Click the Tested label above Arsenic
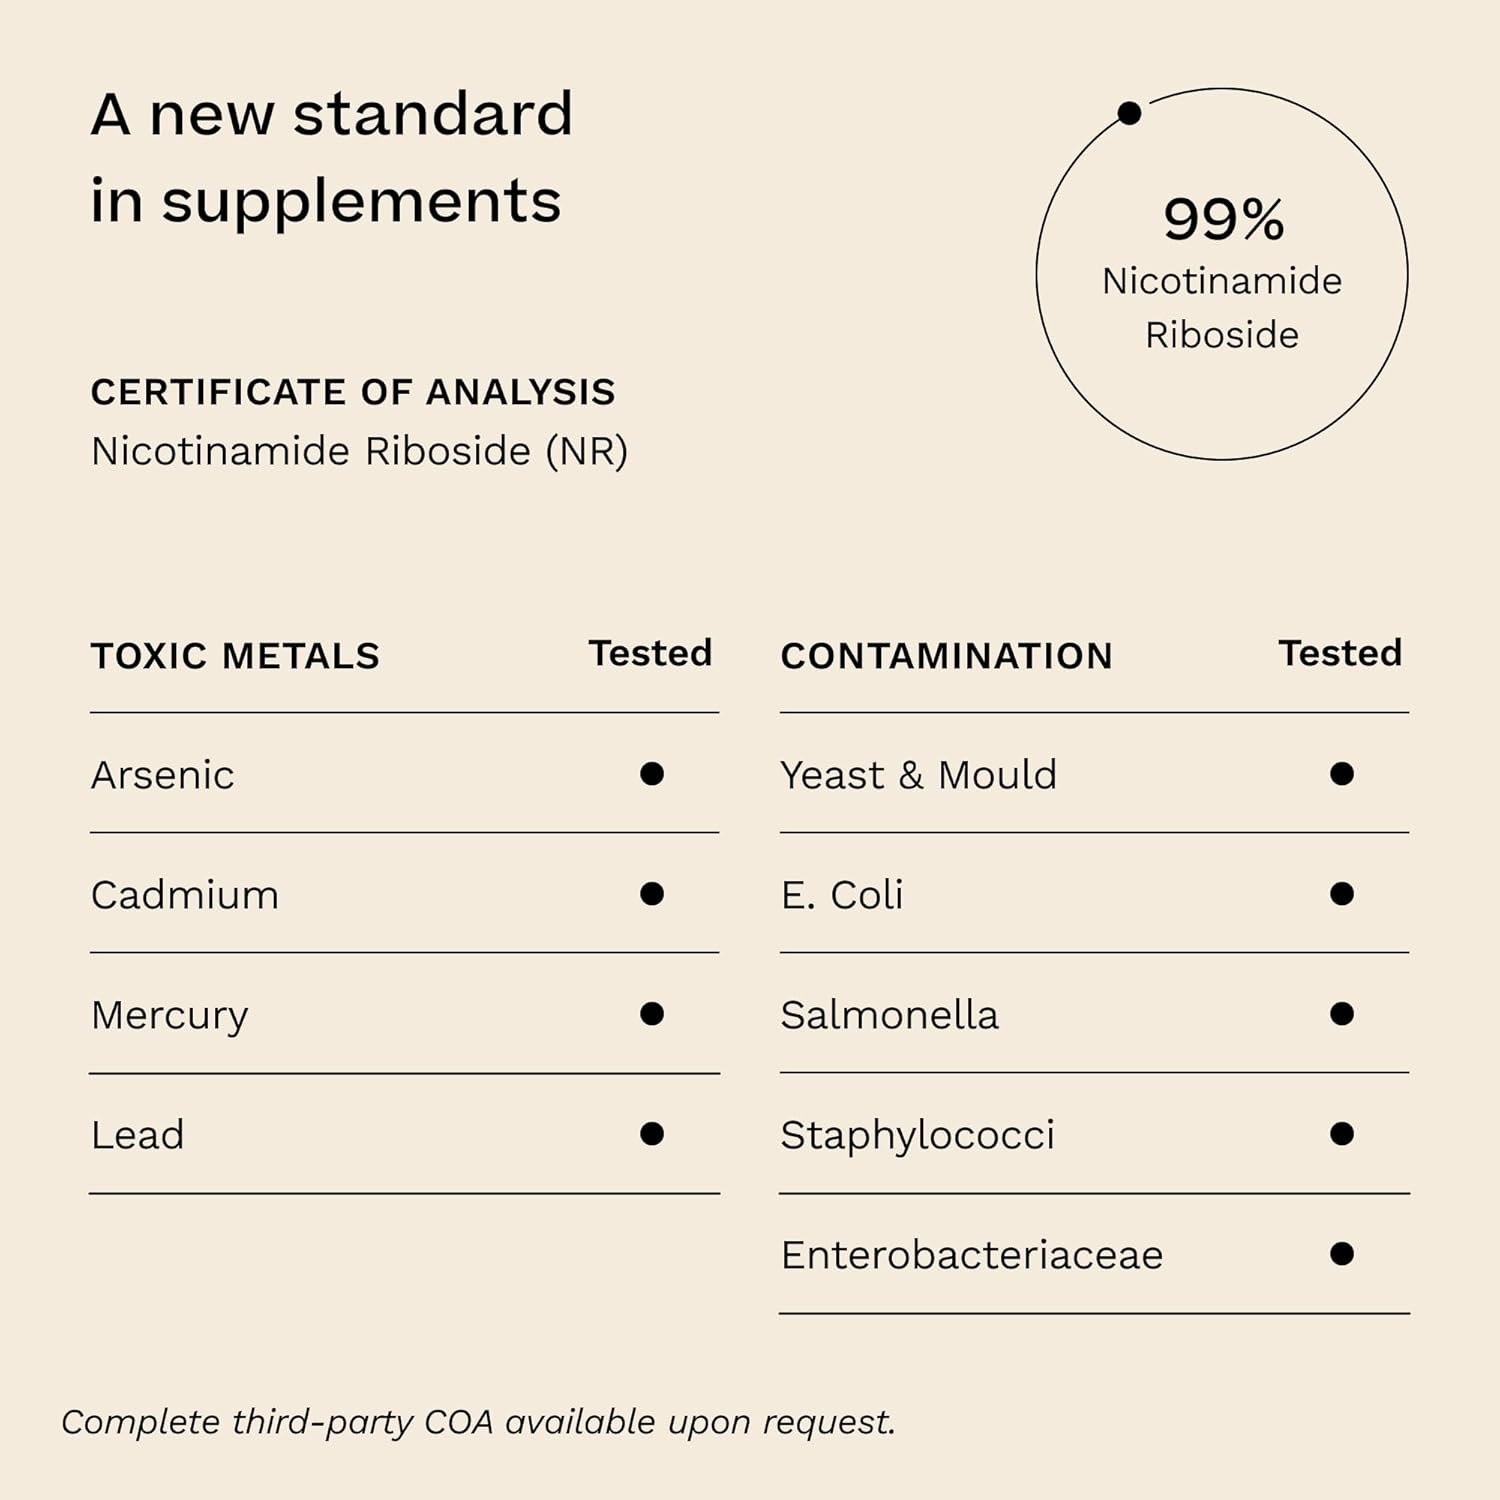 click(x=650, y=653)
